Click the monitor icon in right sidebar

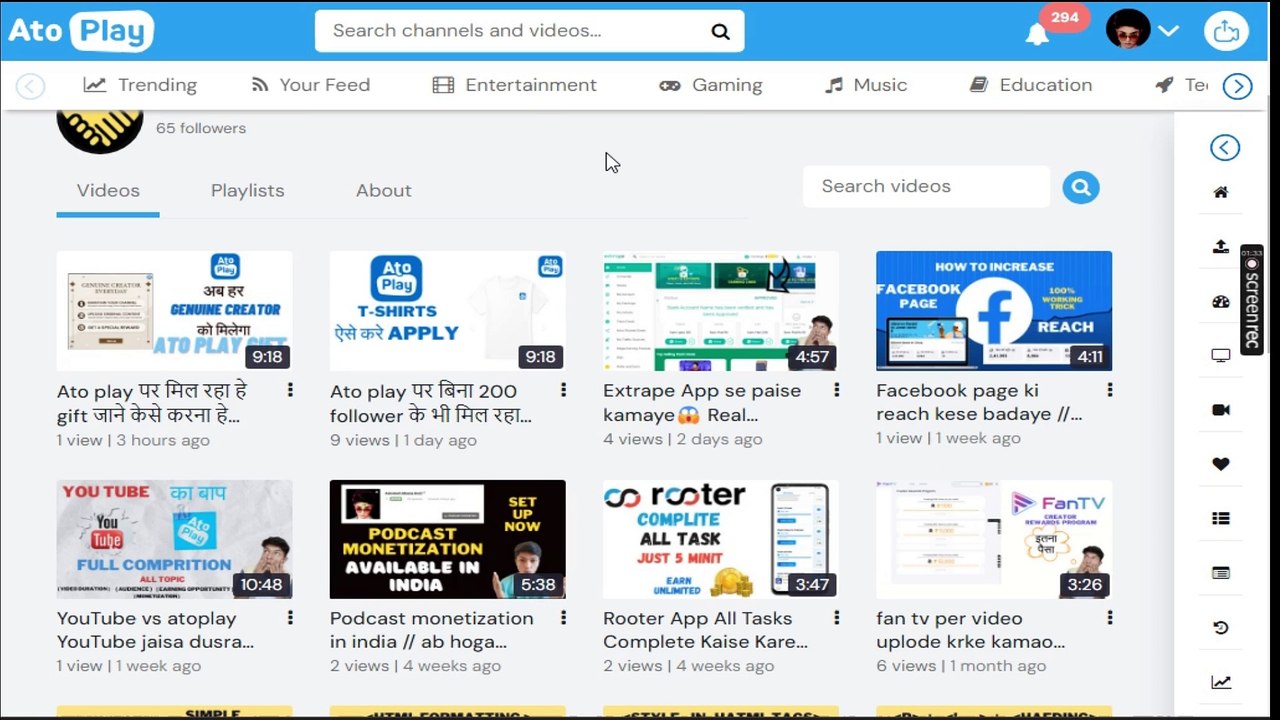[x=1221, y=355]
